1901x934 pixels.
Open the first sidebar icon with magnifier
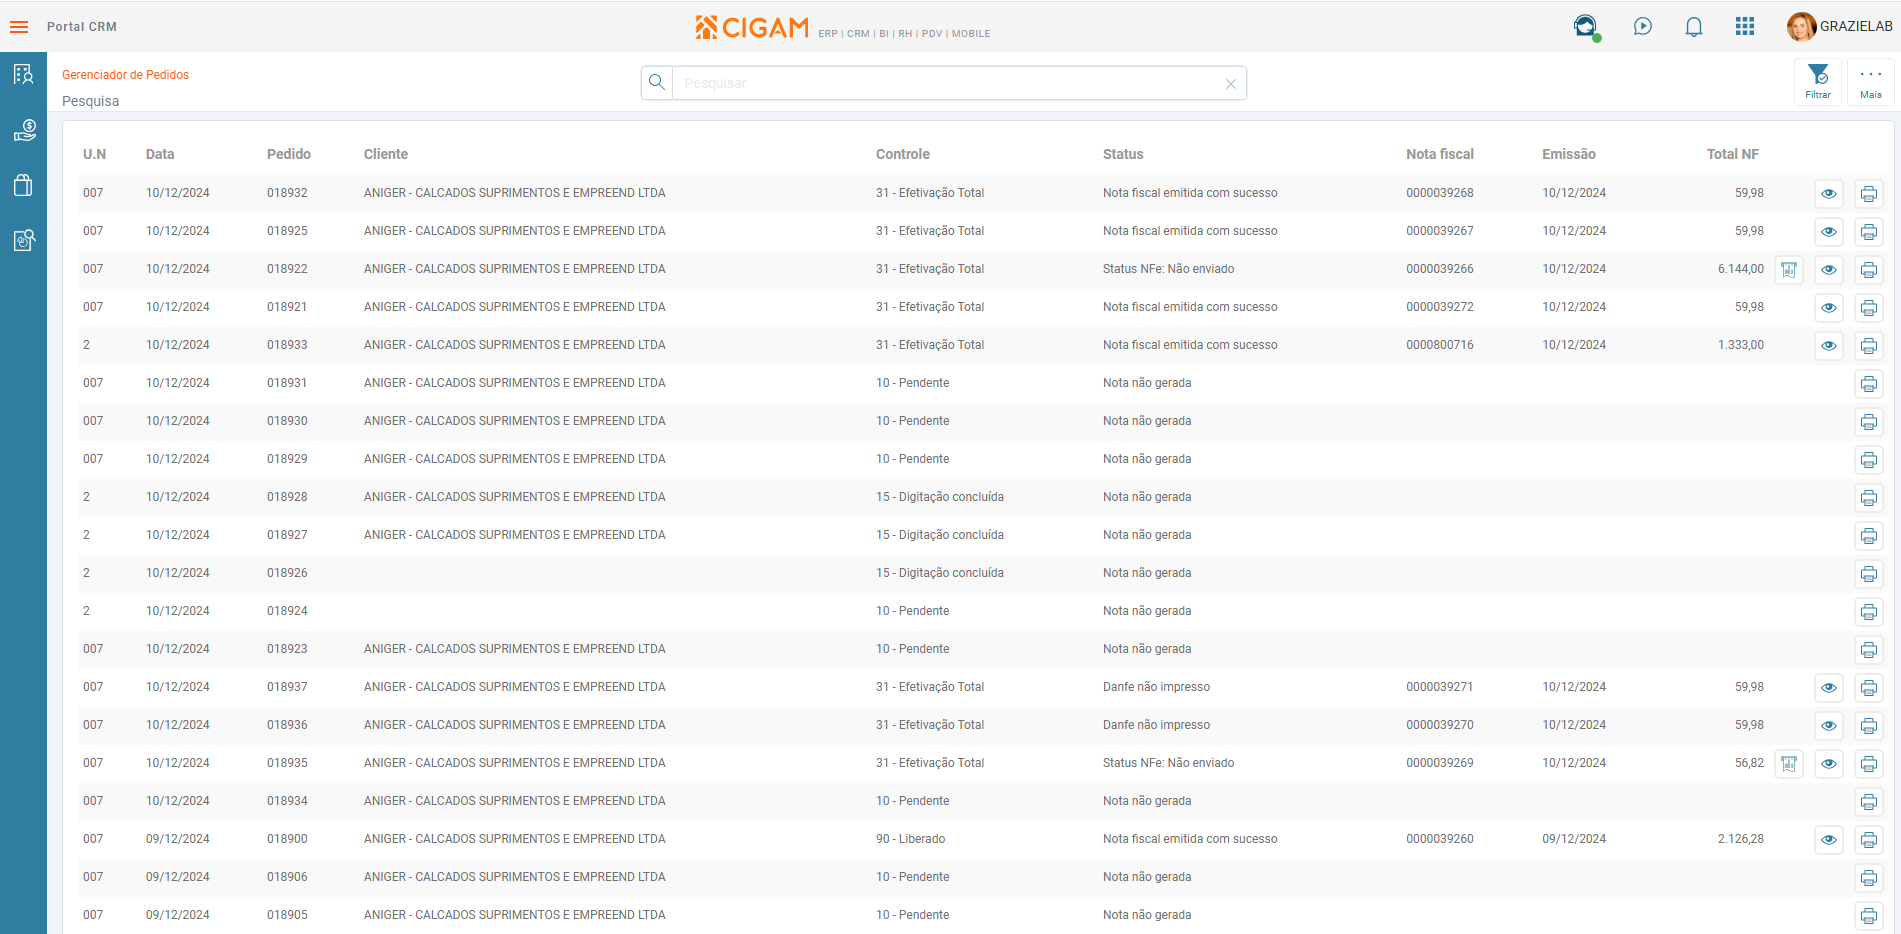(x=23, y=74)
